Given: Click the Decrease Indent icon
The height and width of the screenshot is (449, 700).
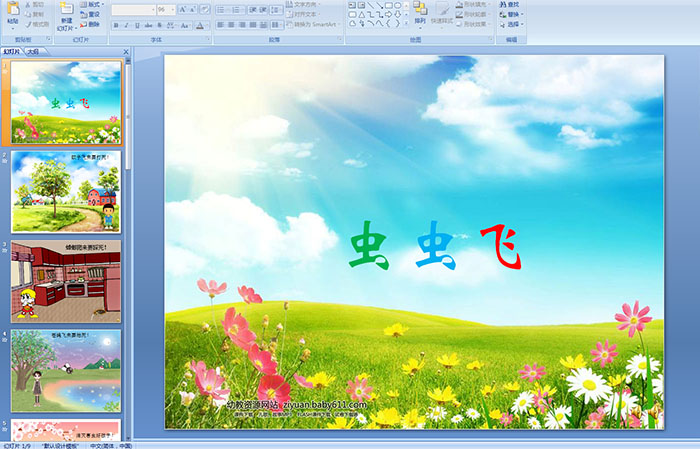Looking at the screenshot, I should (253, 9).
